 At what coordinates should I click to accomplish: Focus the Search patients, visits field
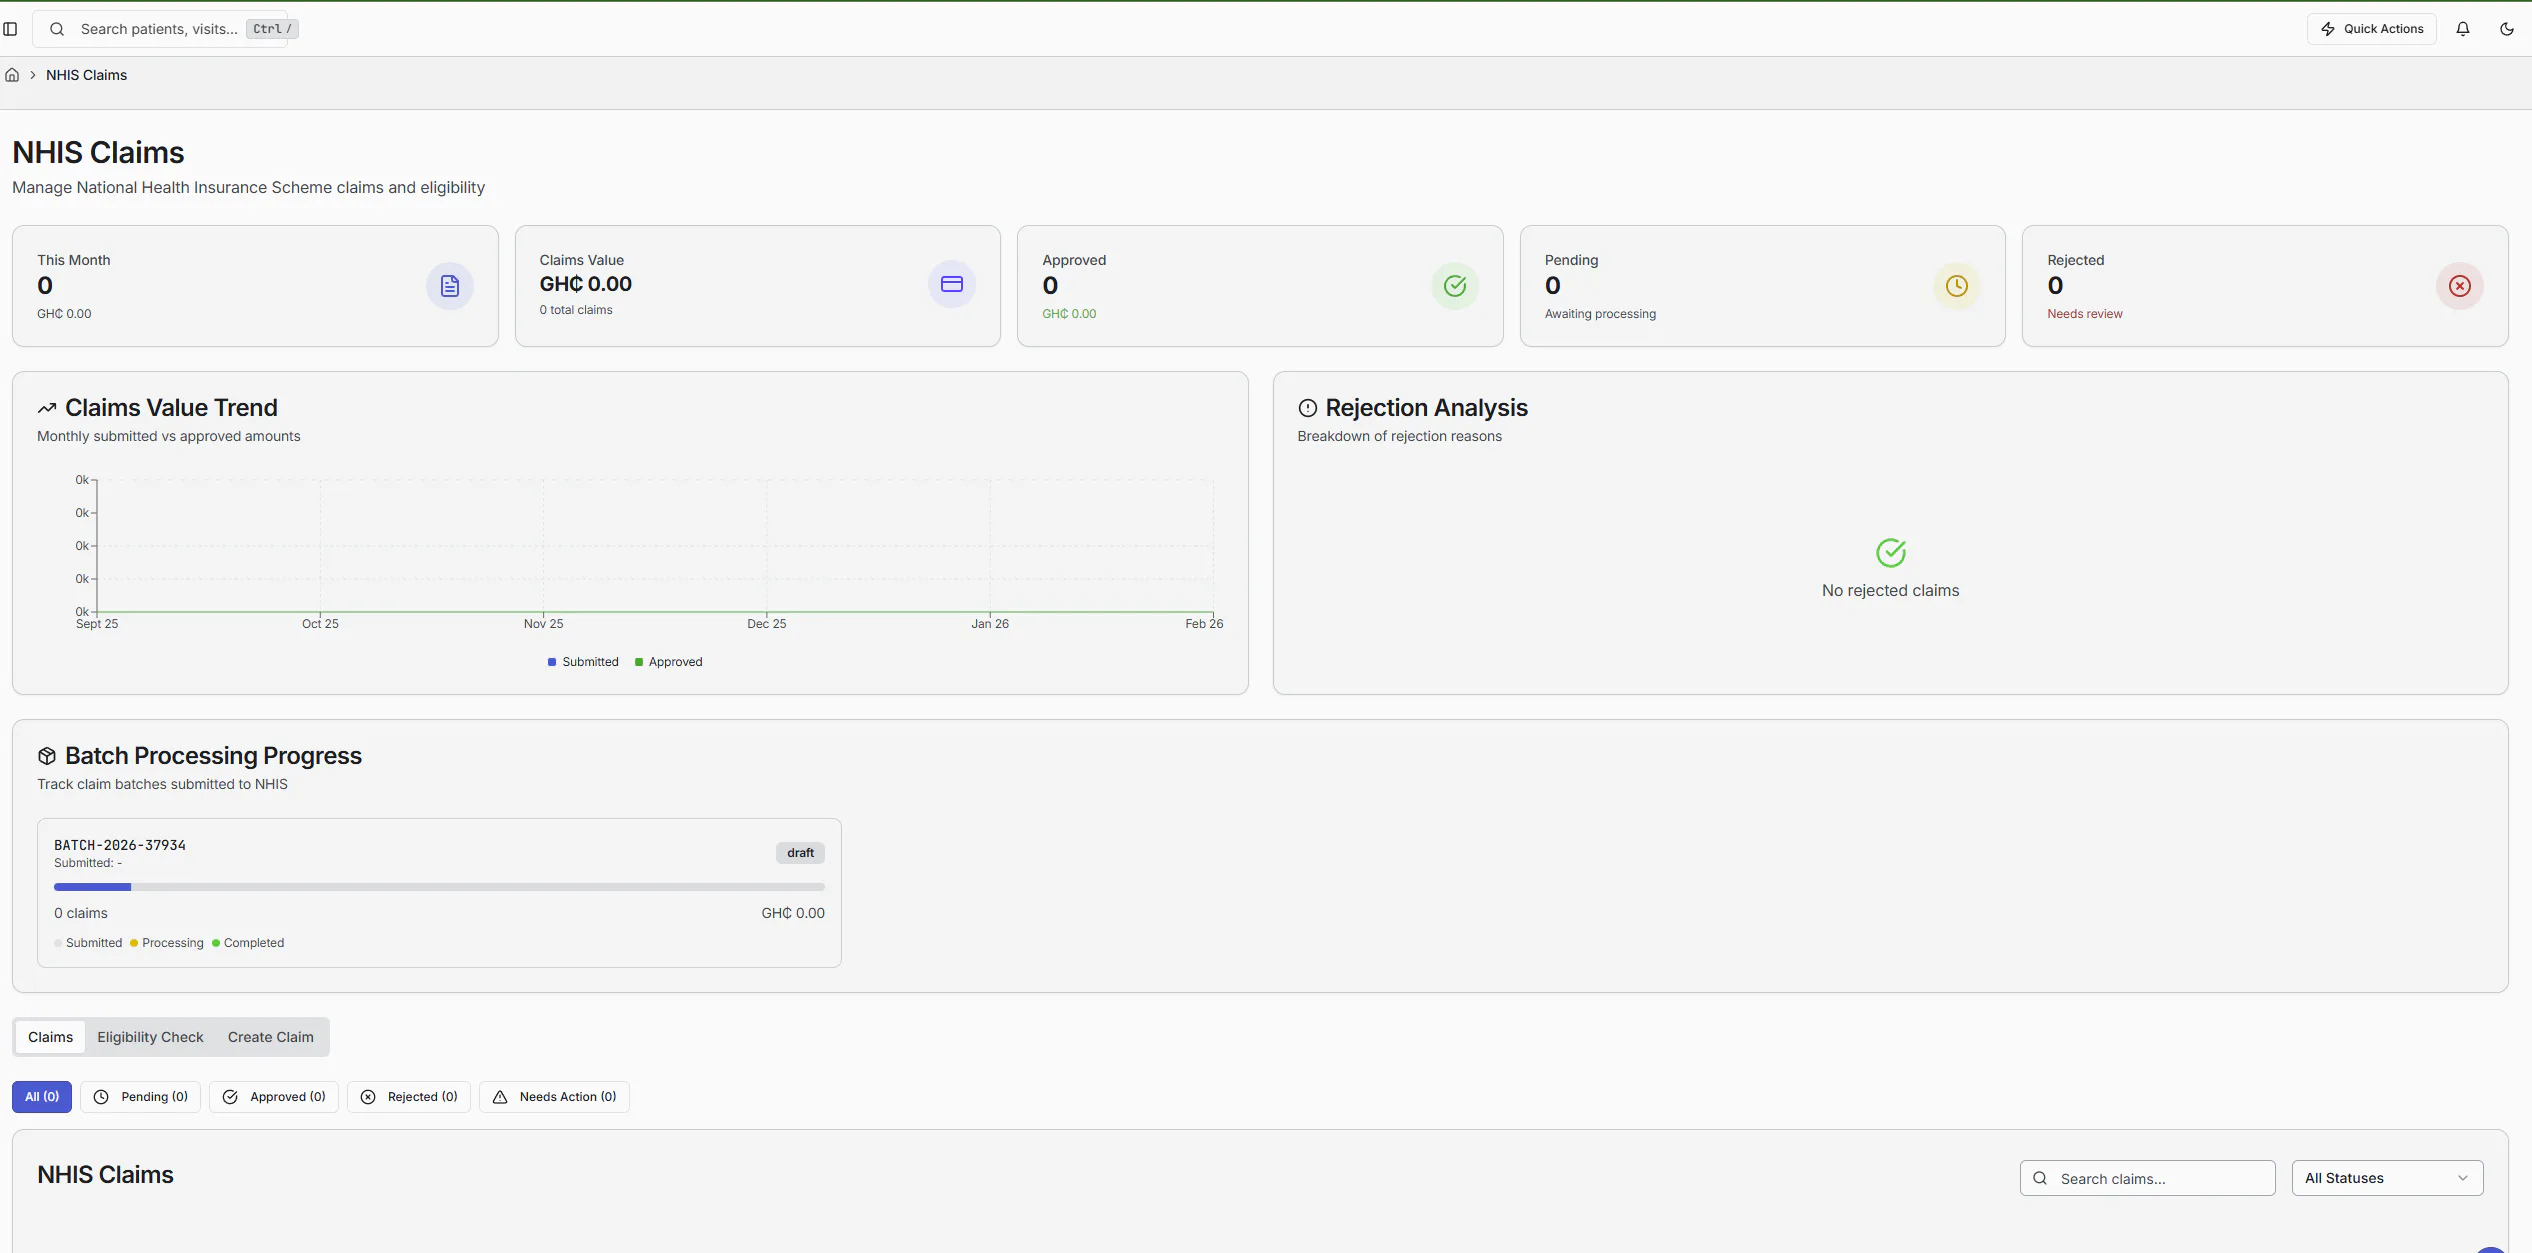pyautogui.click(x=159, y=29)
